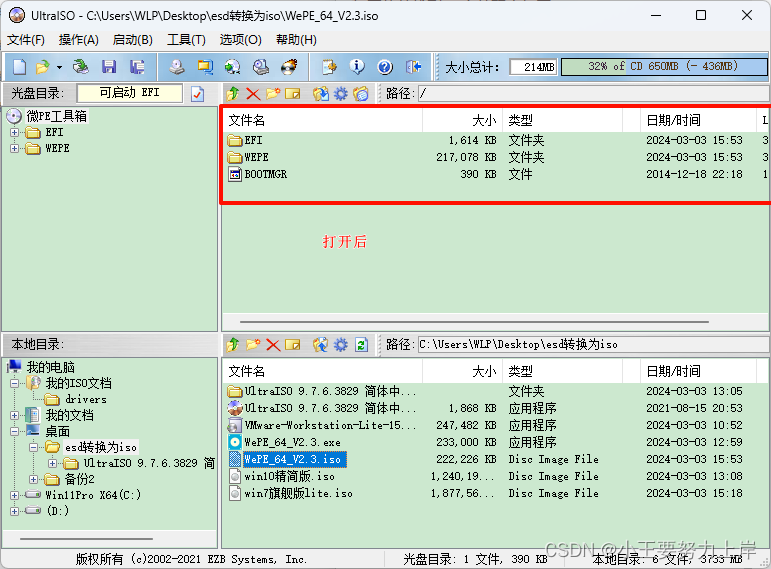This screenshot has width=771, height=569.
Task: Click the 32% of CD 650MB capacity bar
Action: 664,66
